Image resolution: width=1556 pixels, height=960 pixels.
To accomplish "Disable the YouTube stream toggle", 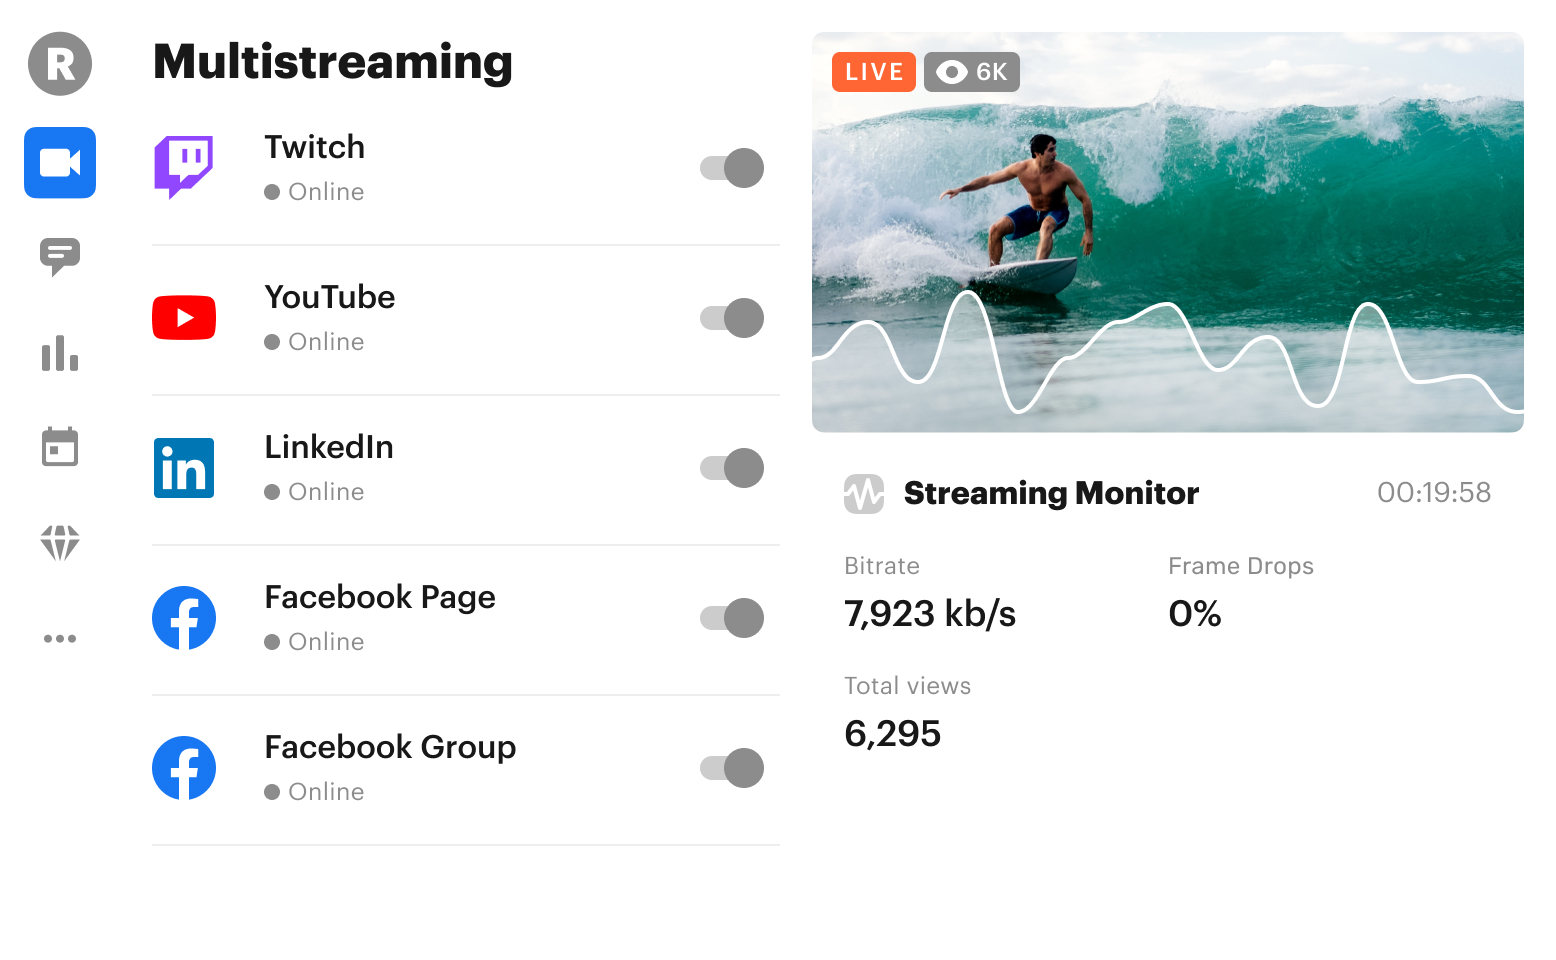I will [731, 318].
